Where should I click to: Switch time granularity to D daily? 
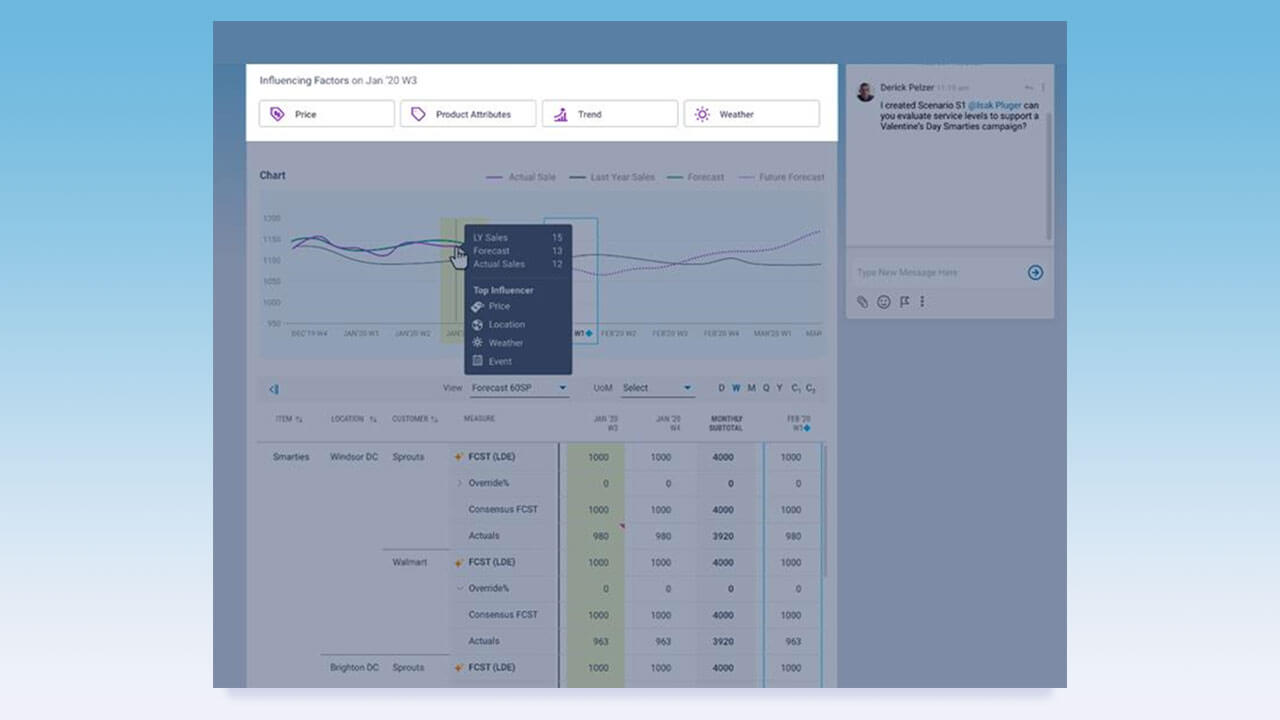(722, 388)
